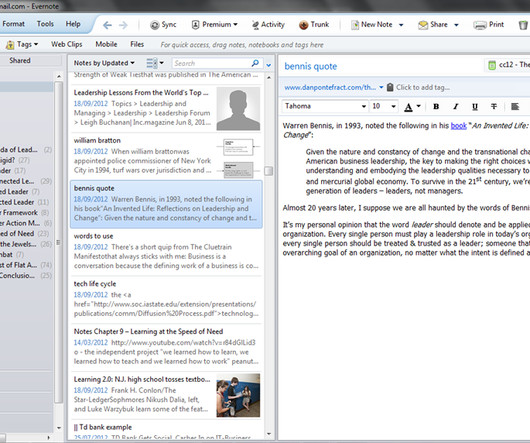Screen dimensions: 530x443
Task: Apply strikethrough formatting
Action: tap(494, 106)
